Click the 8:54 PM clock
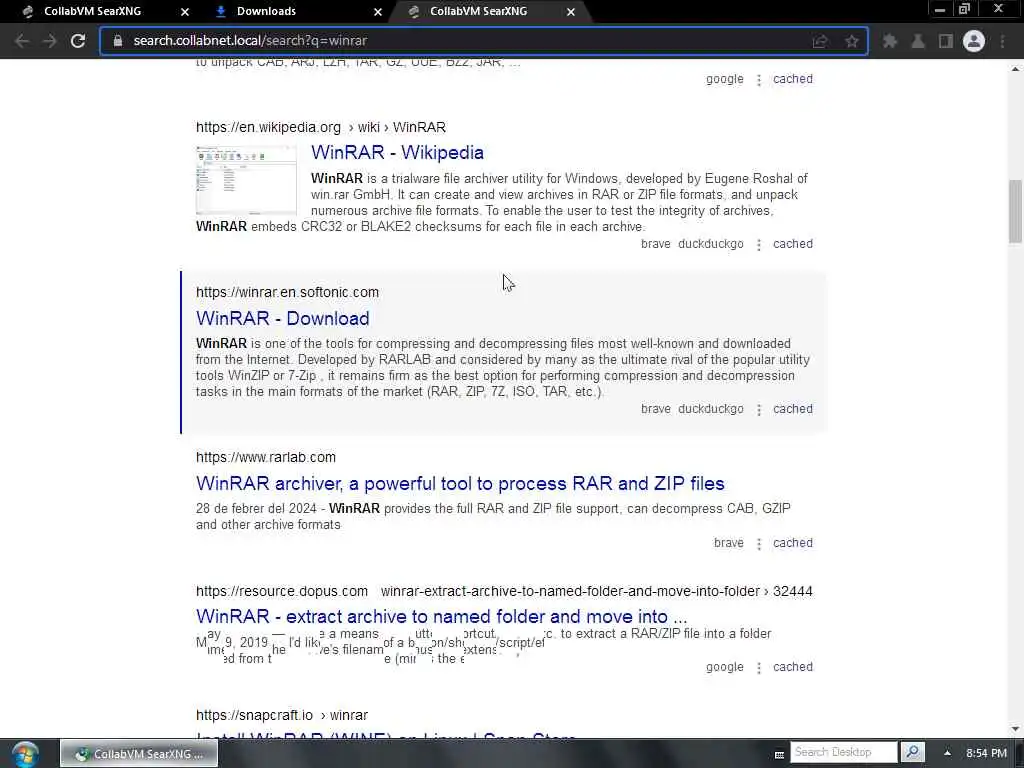1024x768 pixels. point(986,753)
